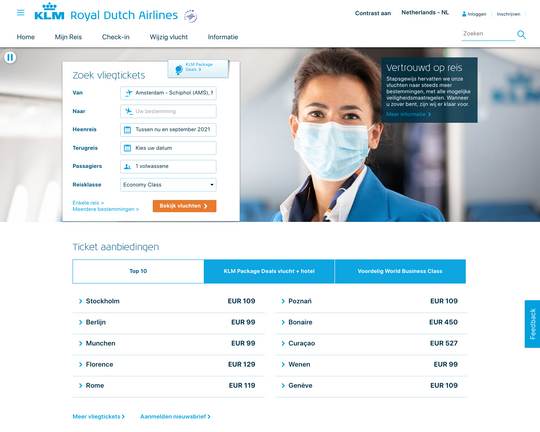540x432 pixels.
Task: Pause the hero banner slideshow
Action: pyautogui.click(x=10, y=58)
